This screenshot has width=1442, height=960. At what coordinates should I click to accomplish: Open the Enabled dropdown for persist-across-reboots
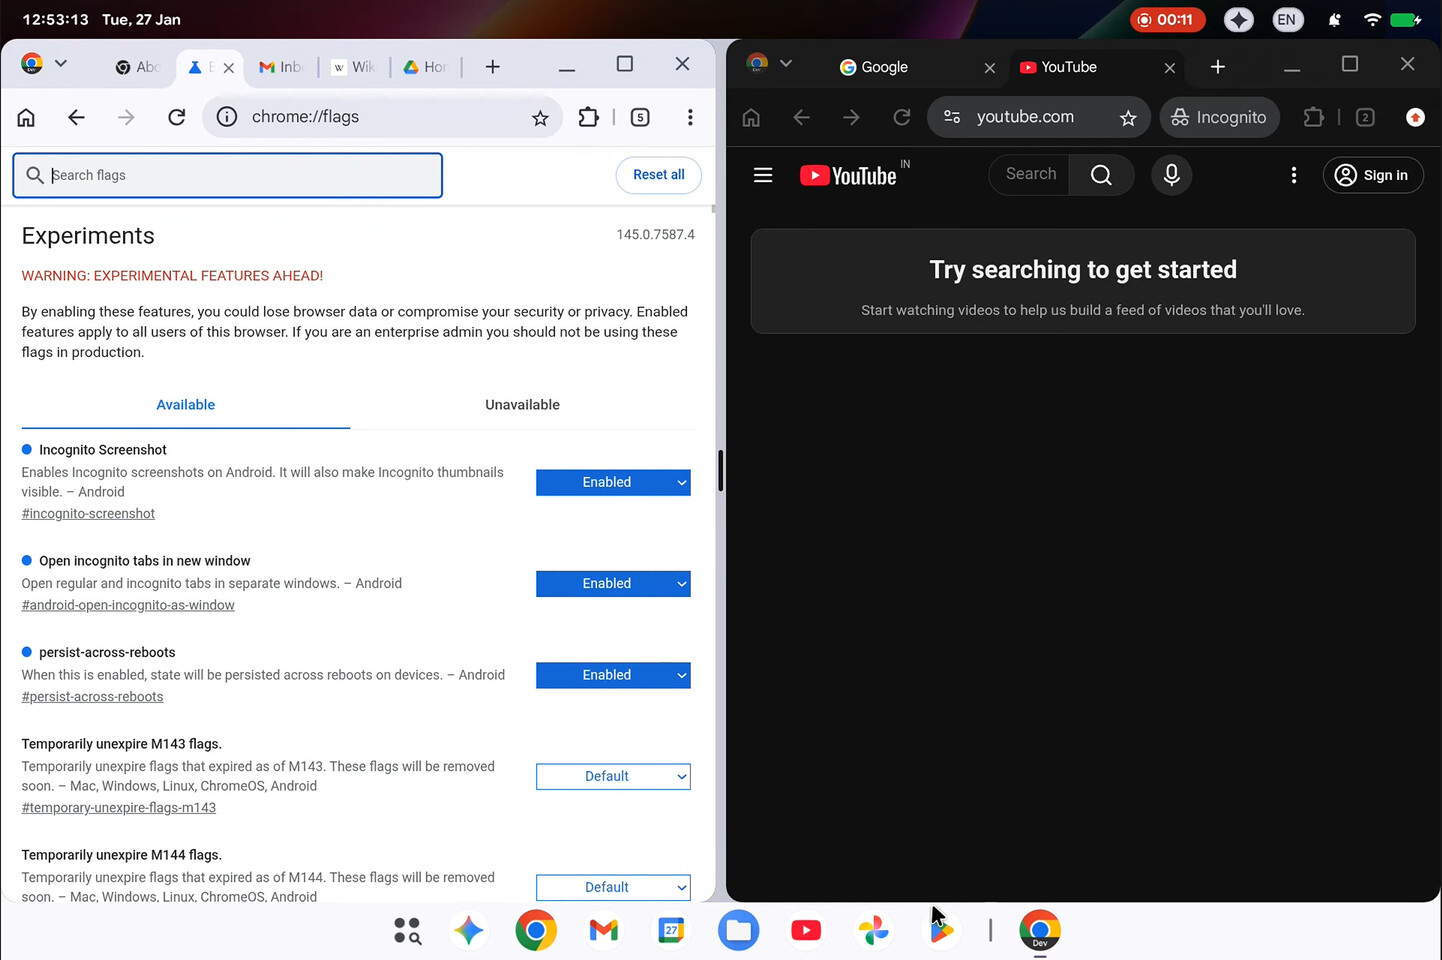tap(613, 675)
